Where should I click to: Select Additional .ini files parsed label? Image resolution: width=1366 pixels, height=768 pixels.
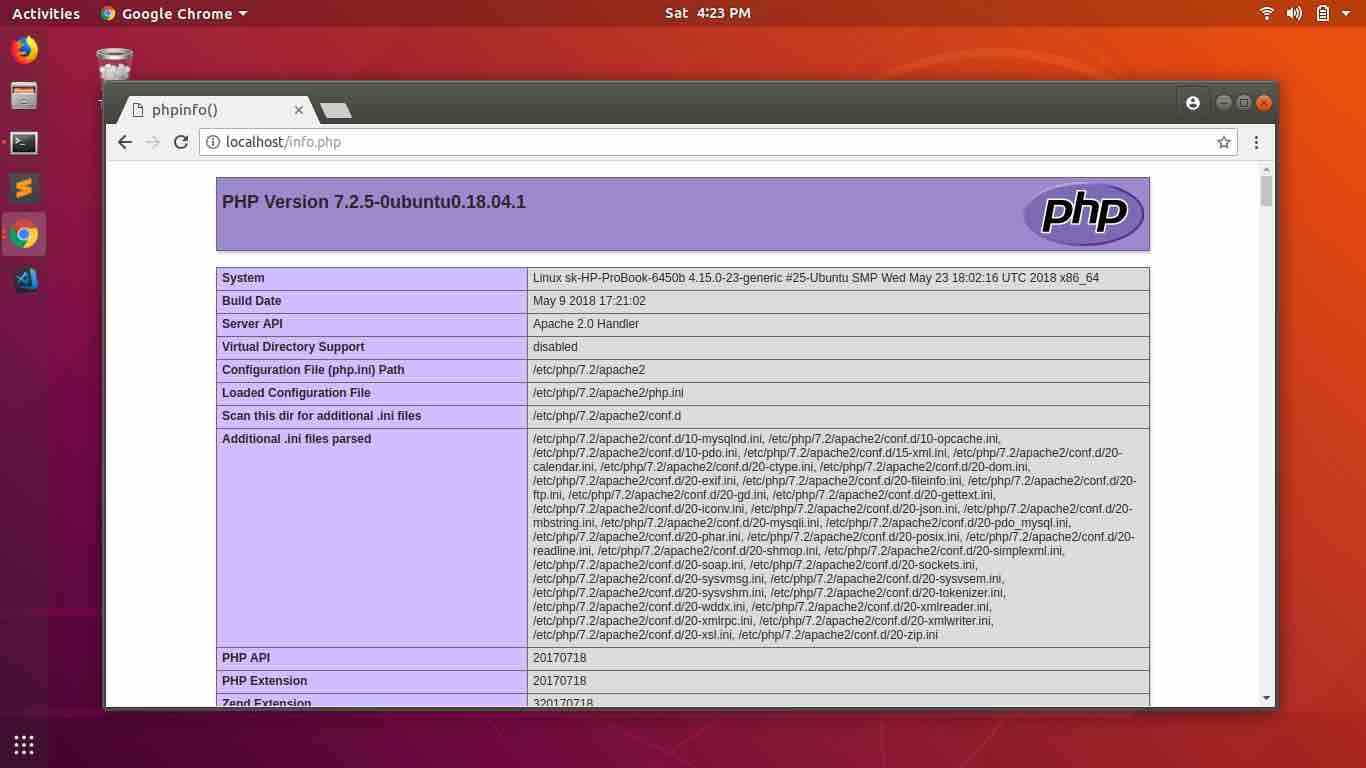click(x=296, y=439)
